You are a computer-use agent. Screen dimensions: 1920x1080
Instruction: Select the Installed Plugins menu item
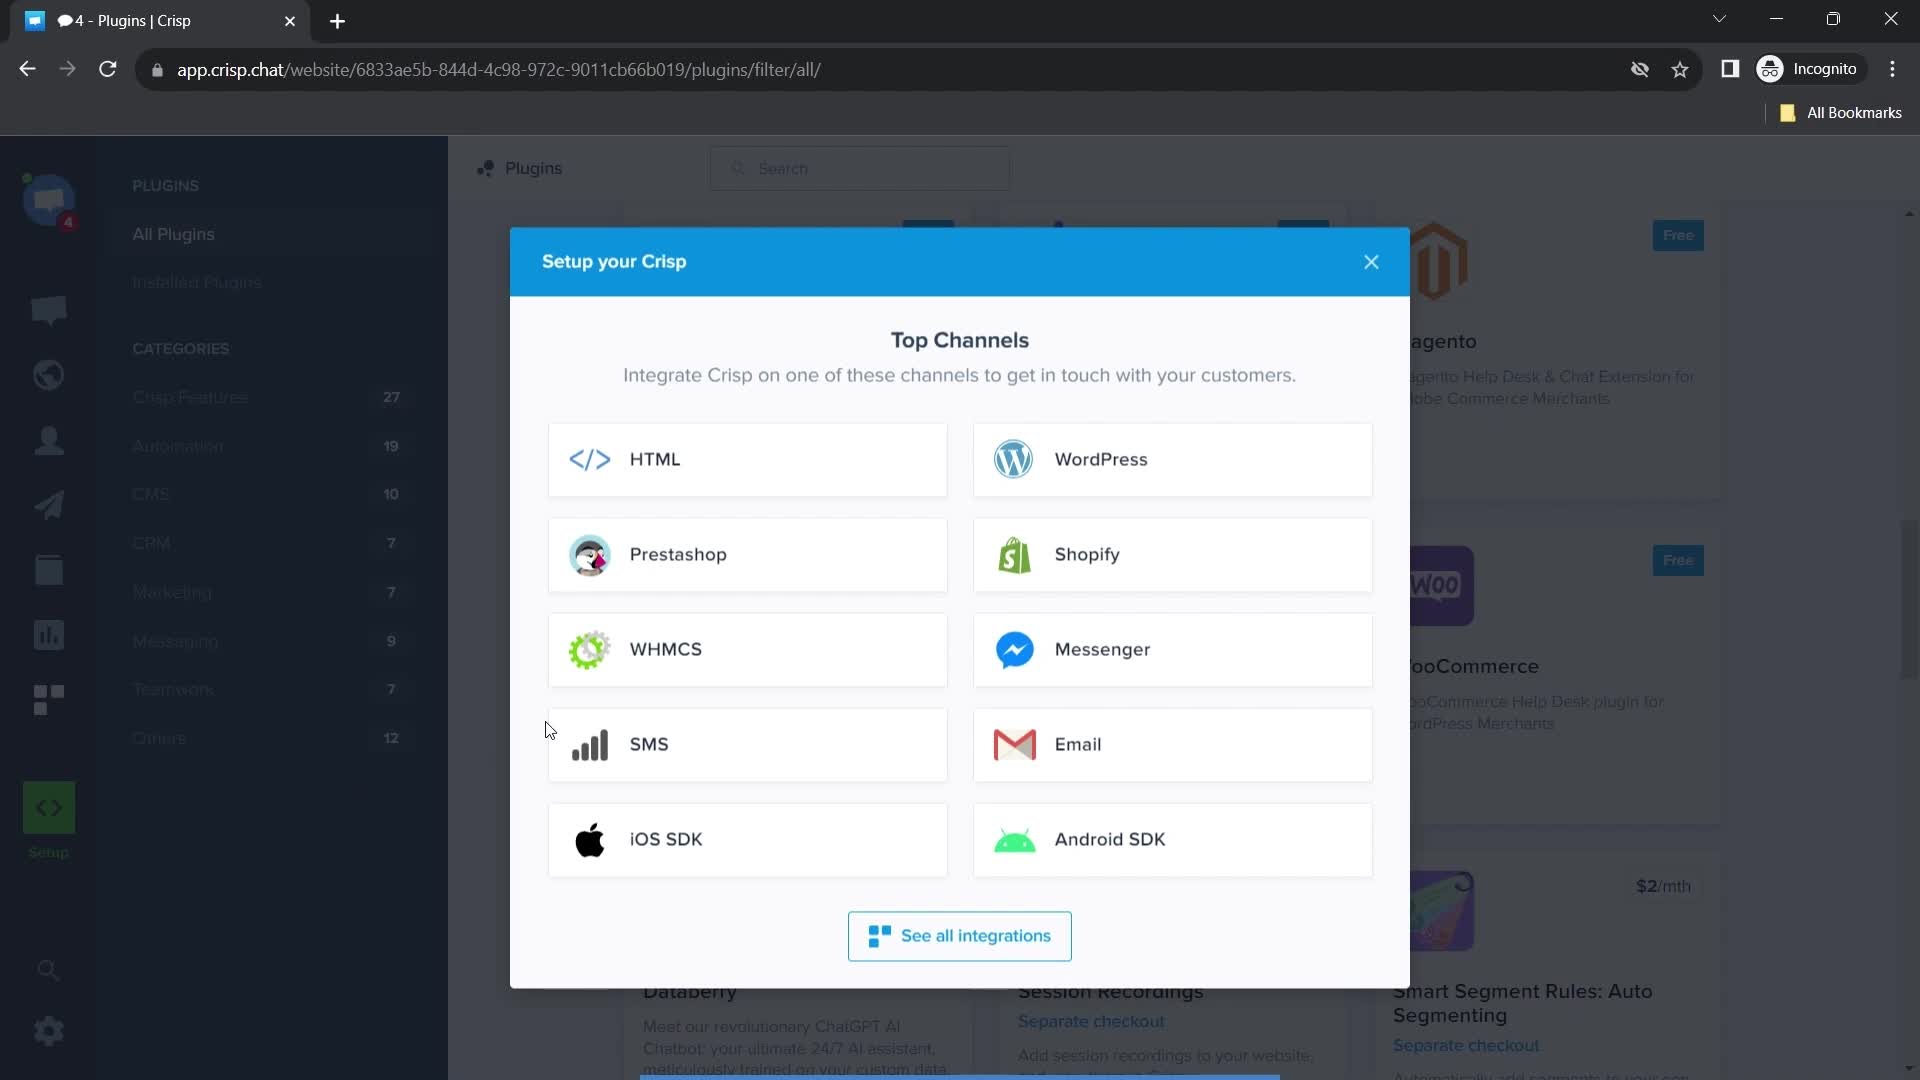pos(196,282)
